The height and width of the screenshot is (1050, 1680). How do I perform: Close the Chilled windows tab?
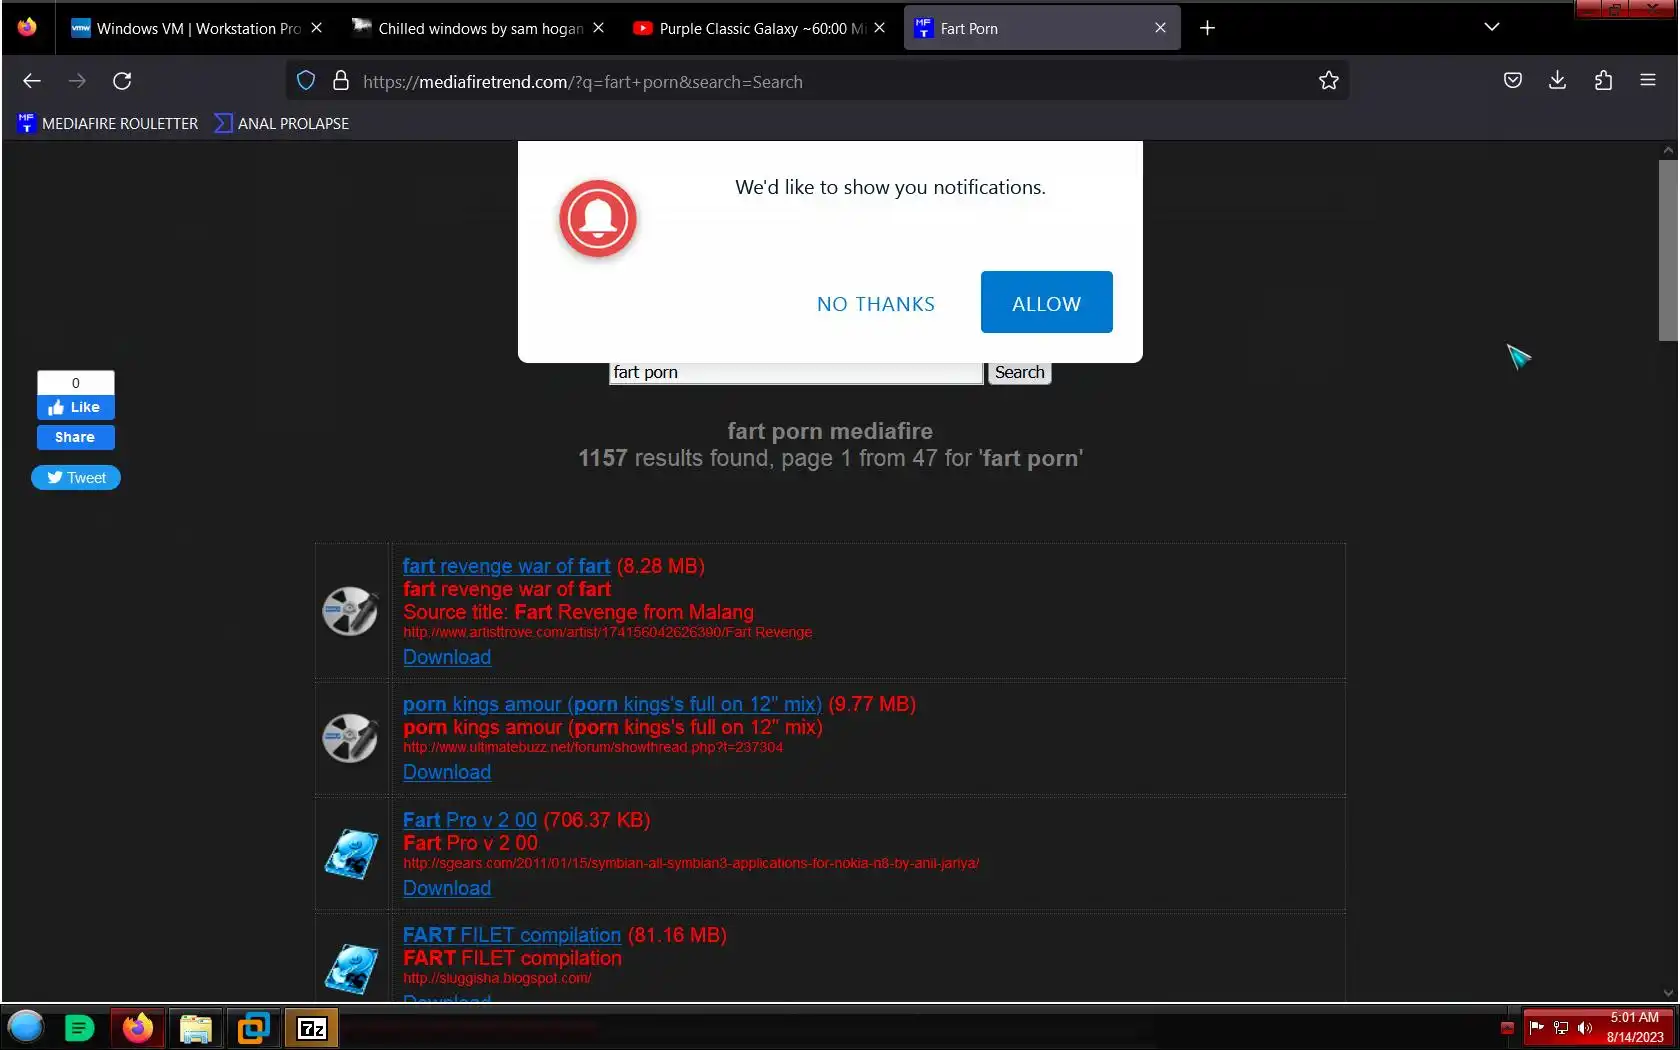pyautogui.click(x=598, y=28)
